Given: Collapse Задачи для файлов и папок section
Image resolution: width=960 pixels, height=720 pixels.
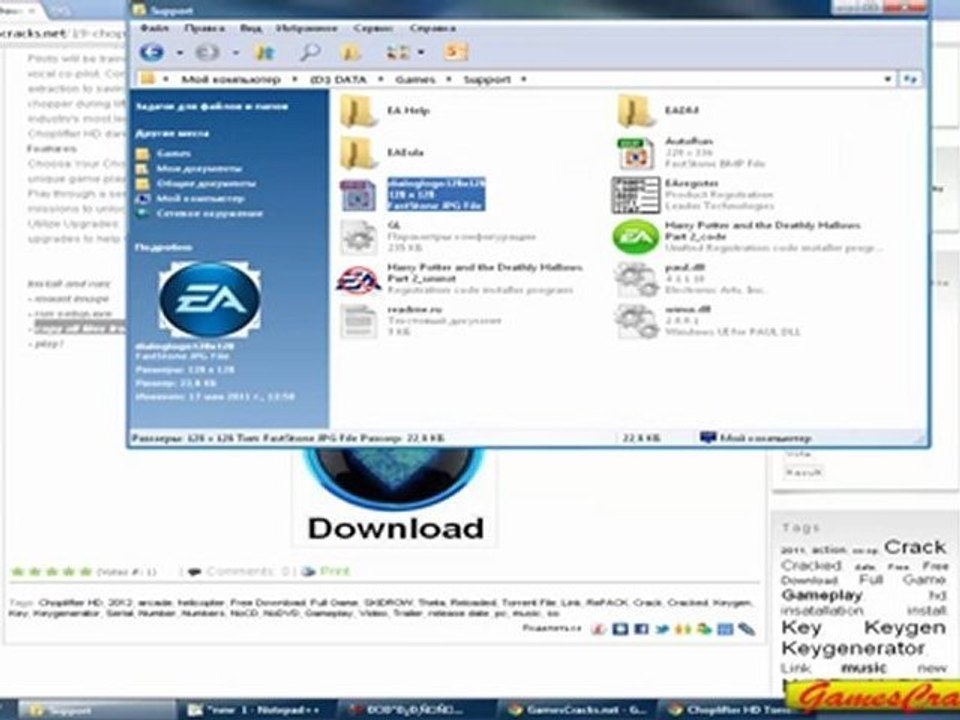Looking at the screenshot, I should point(211,107).
